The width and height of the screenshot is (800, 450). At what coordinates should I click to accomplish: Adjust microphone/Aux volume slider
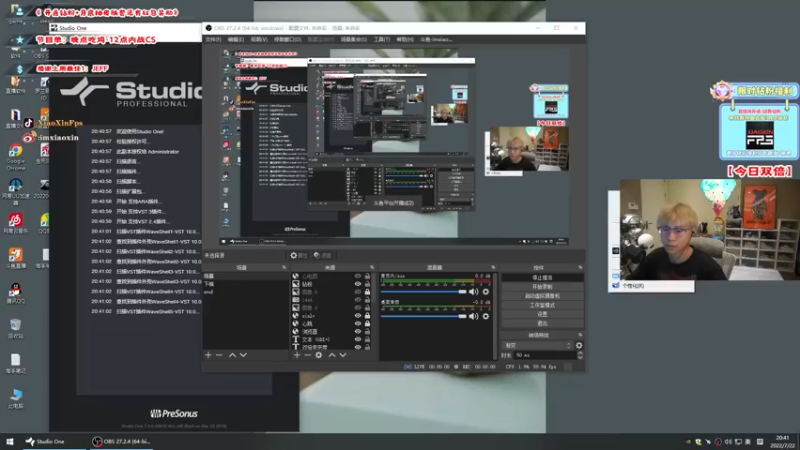[x=424, y=292]
